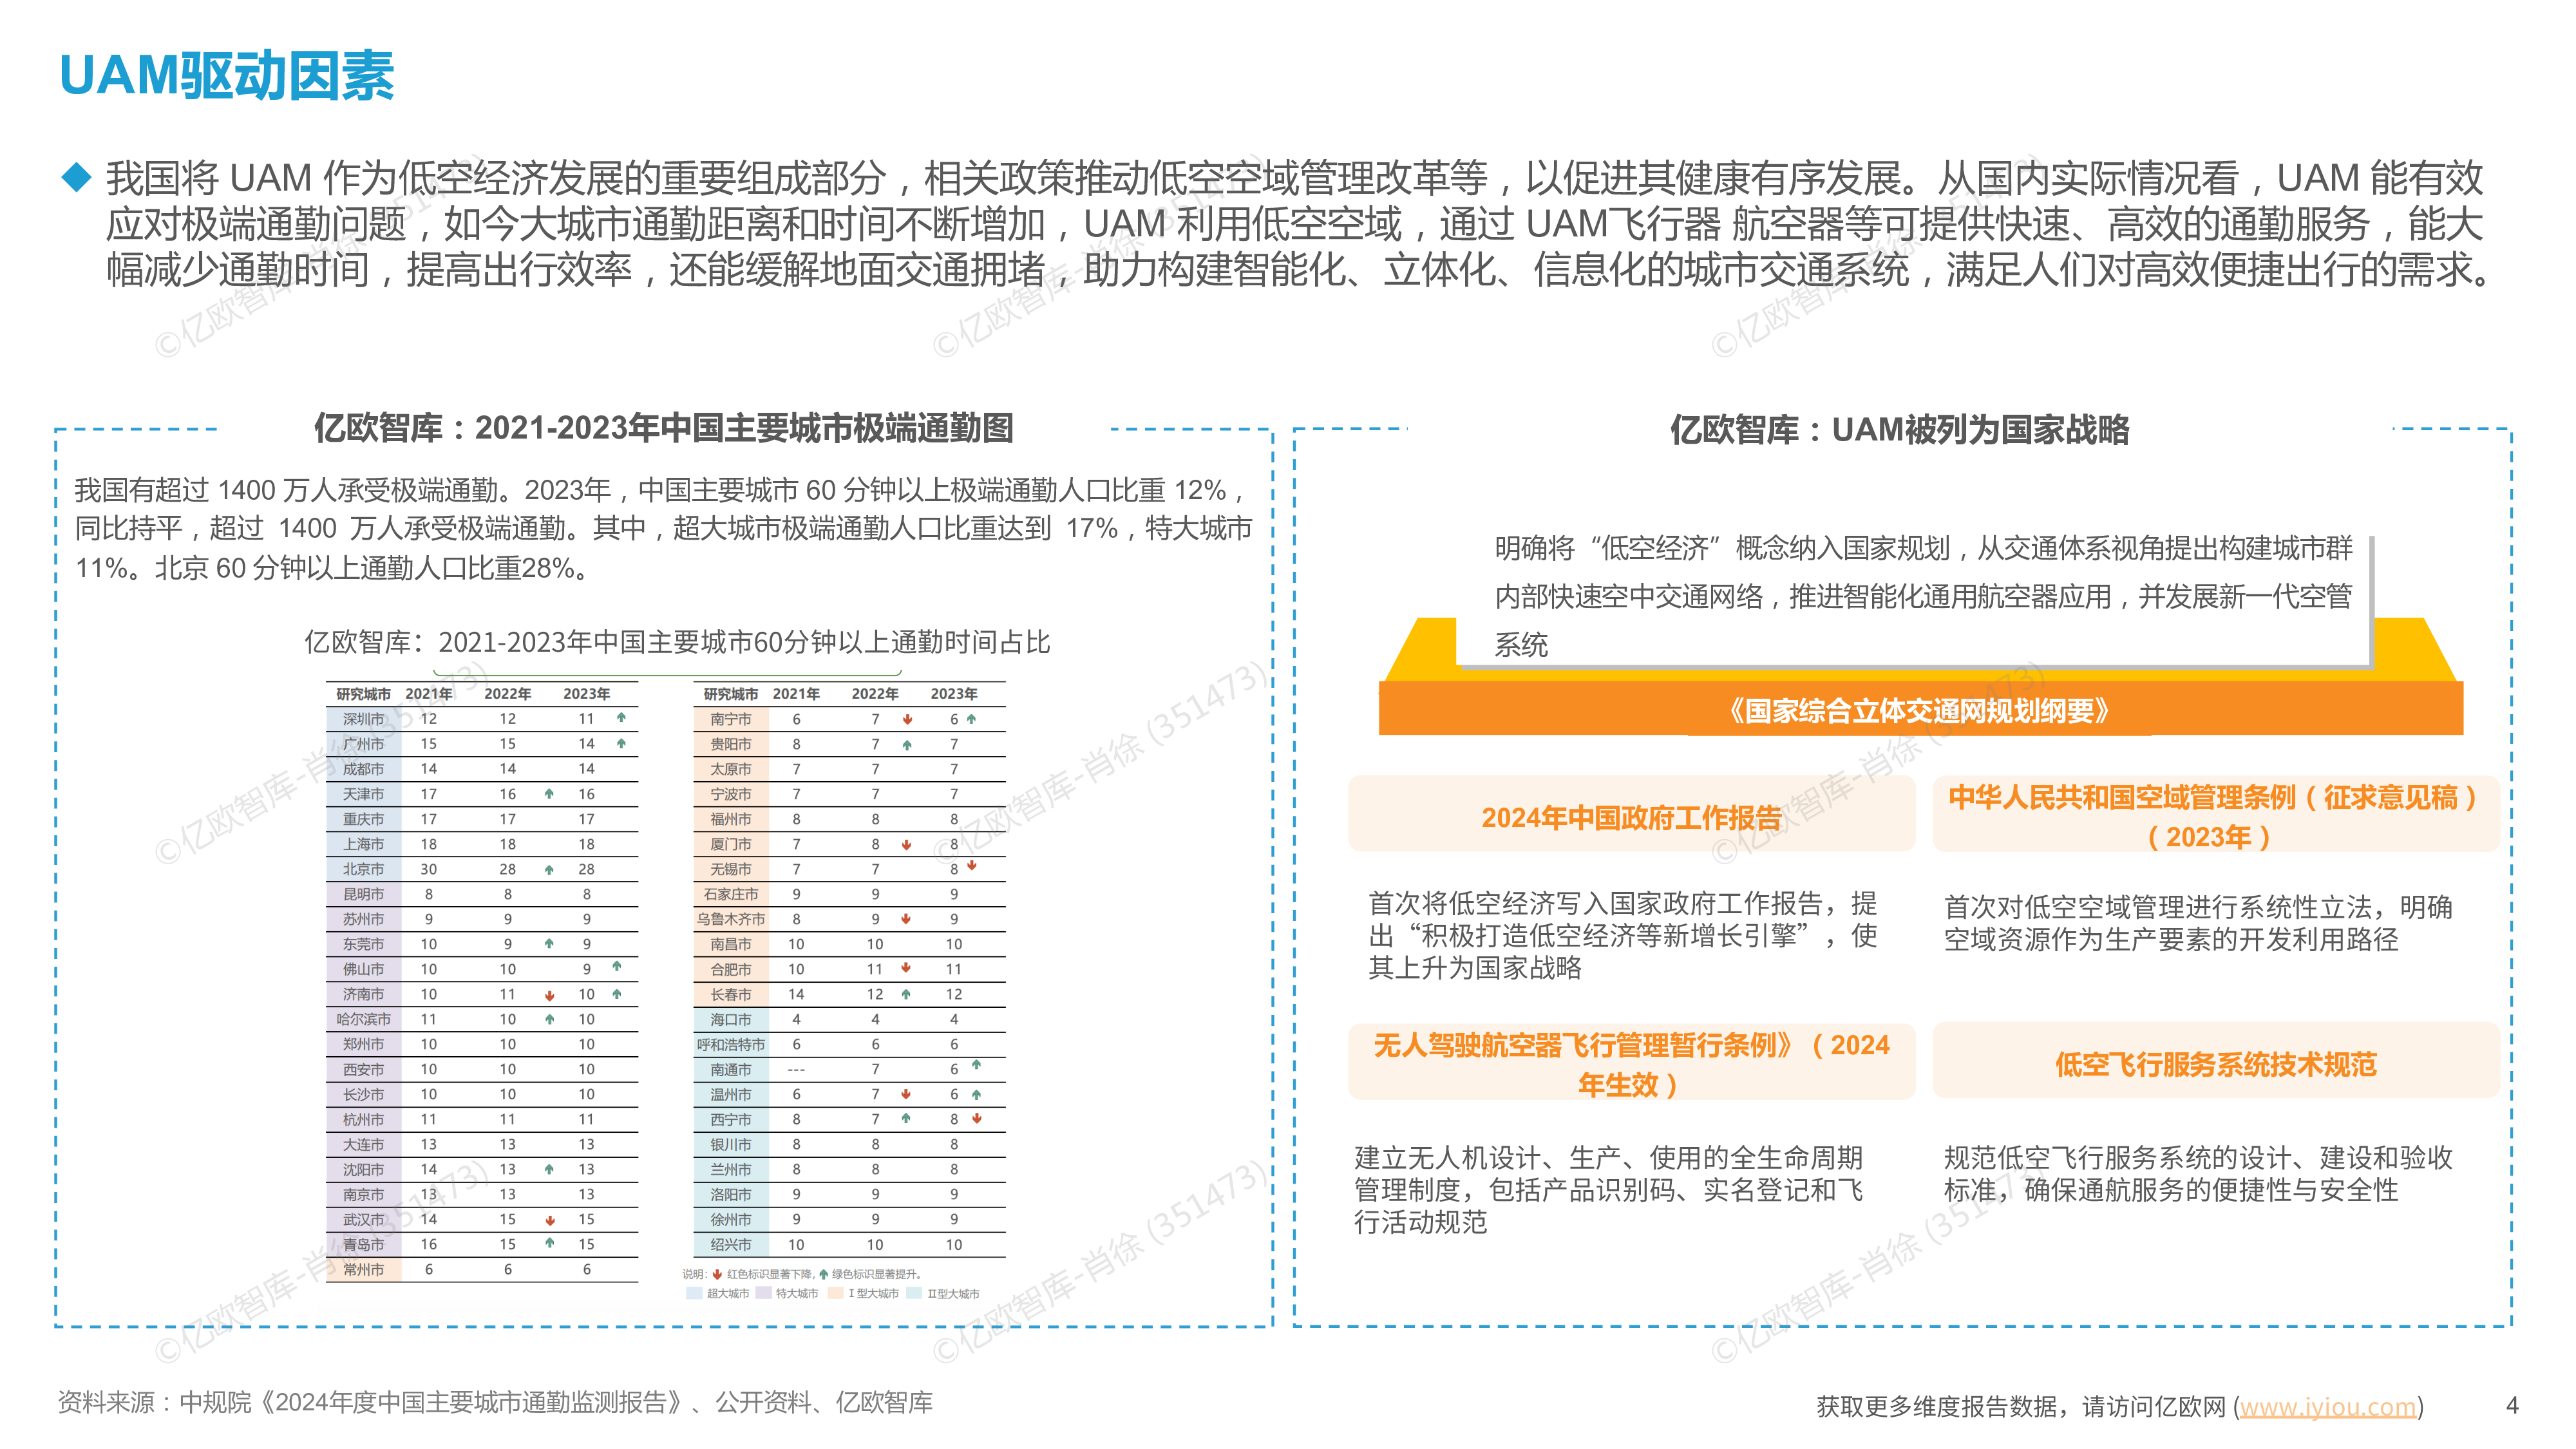Click the 上海市 city cell

(x=363, y=844)
